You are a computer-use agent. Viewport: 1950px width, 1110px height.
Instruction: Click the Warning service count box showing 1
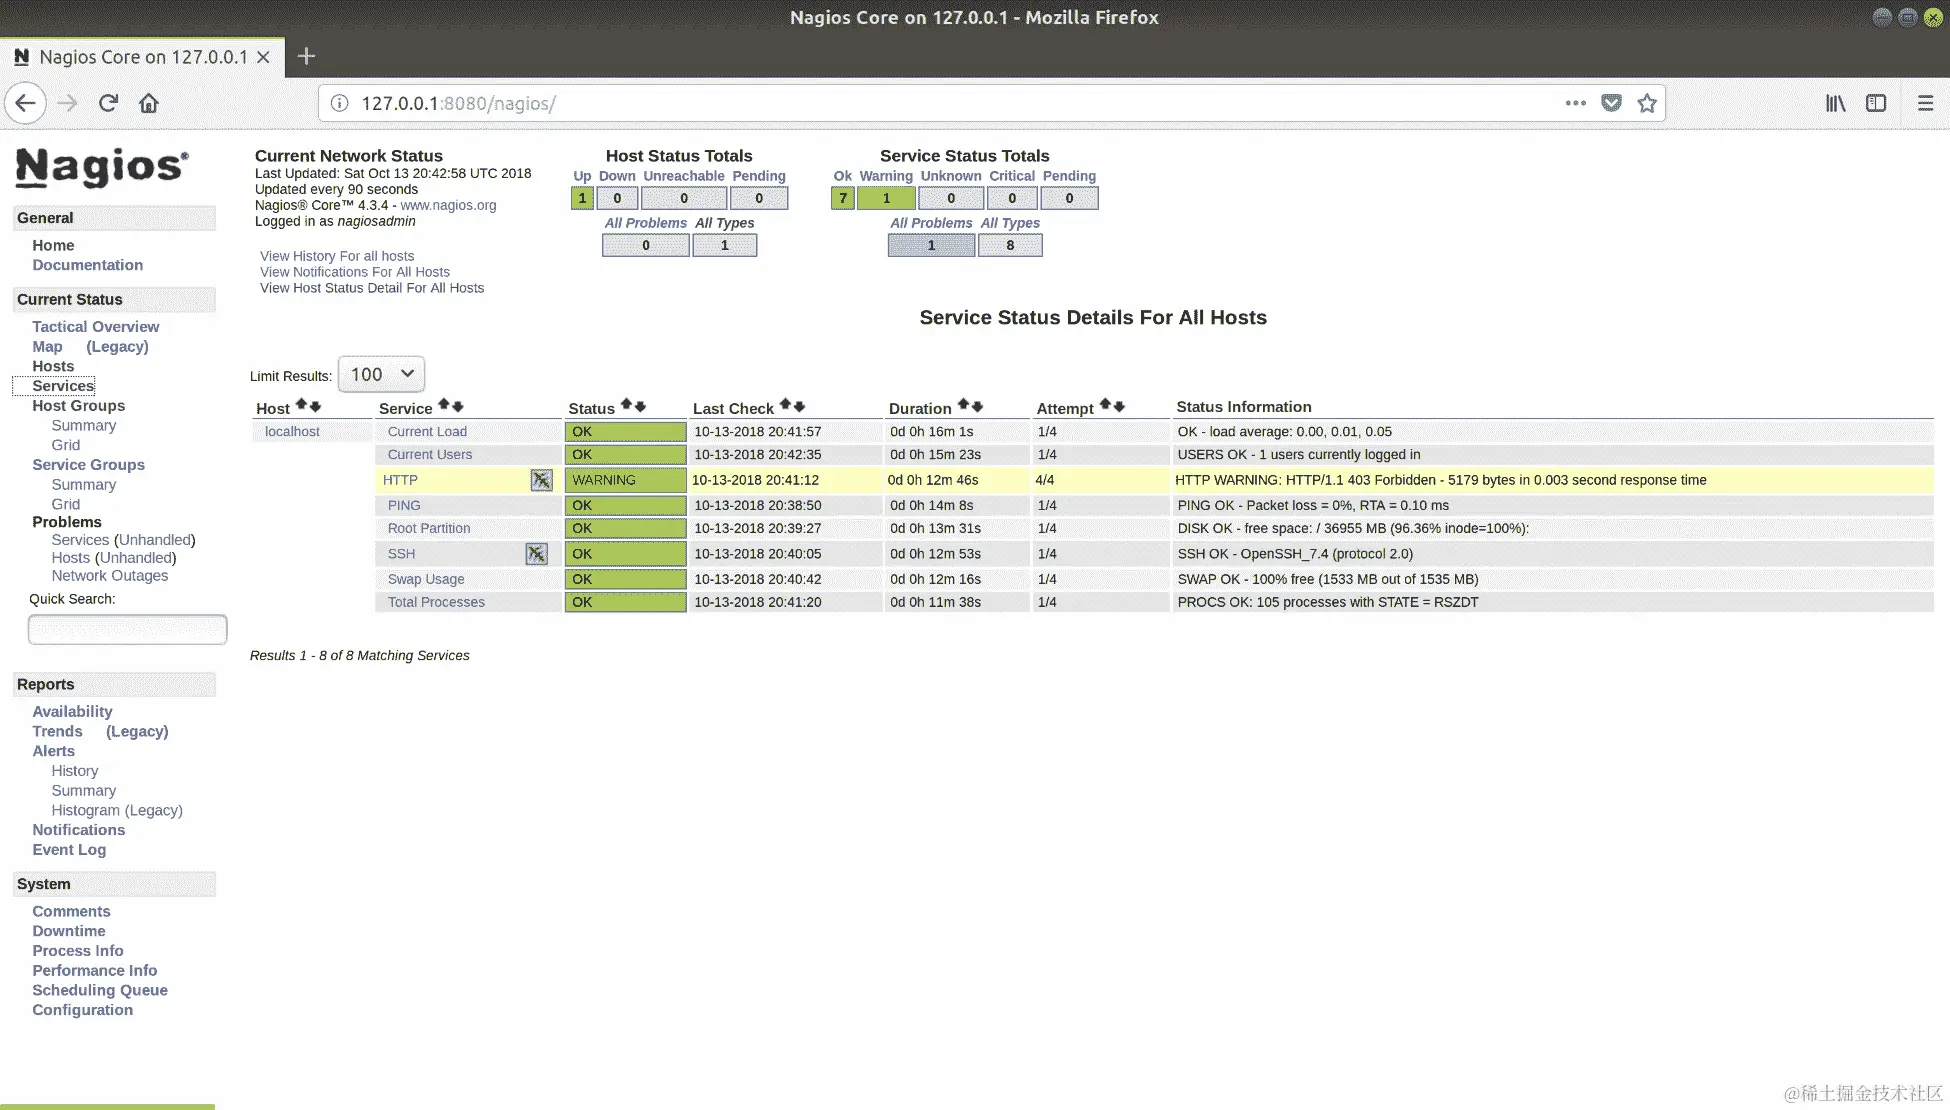click(x=886, y=199)
